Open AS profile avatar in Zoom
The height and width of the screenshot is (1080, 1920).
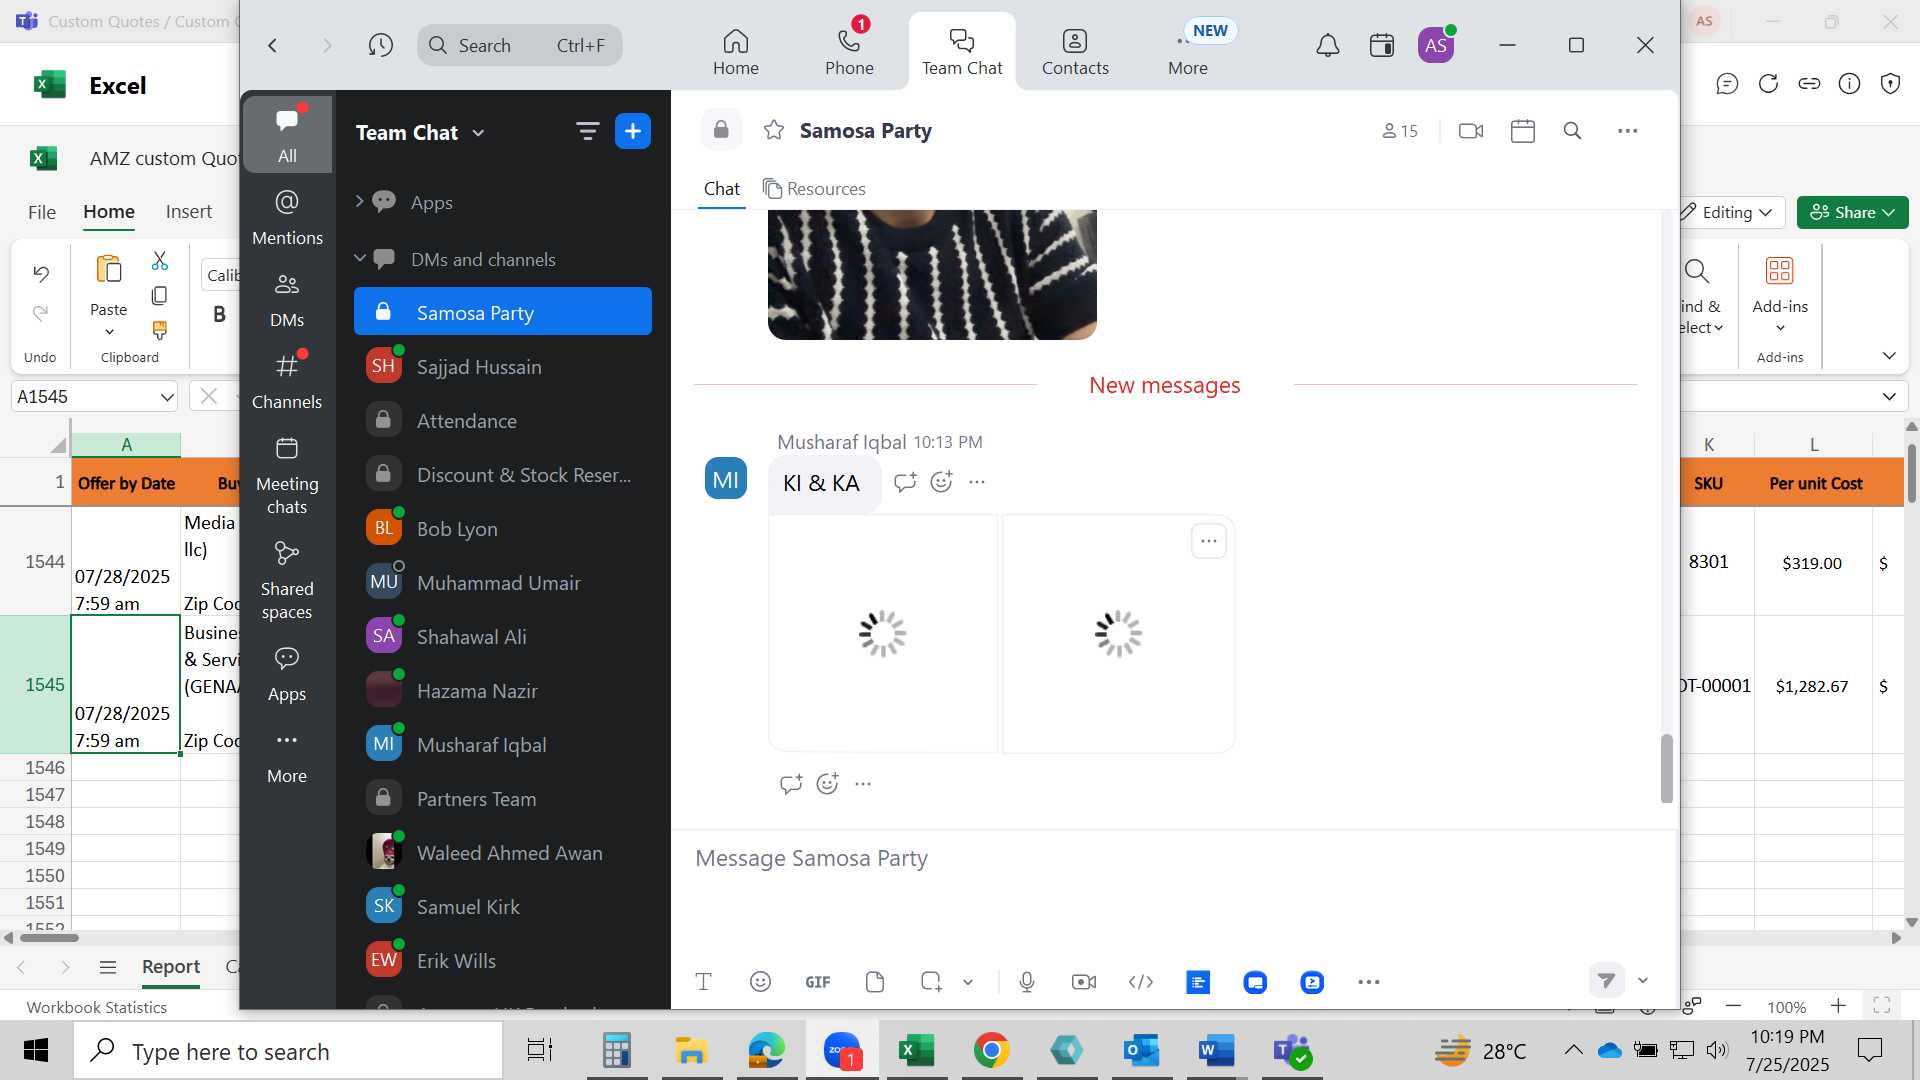click(x=1436, y=45)
